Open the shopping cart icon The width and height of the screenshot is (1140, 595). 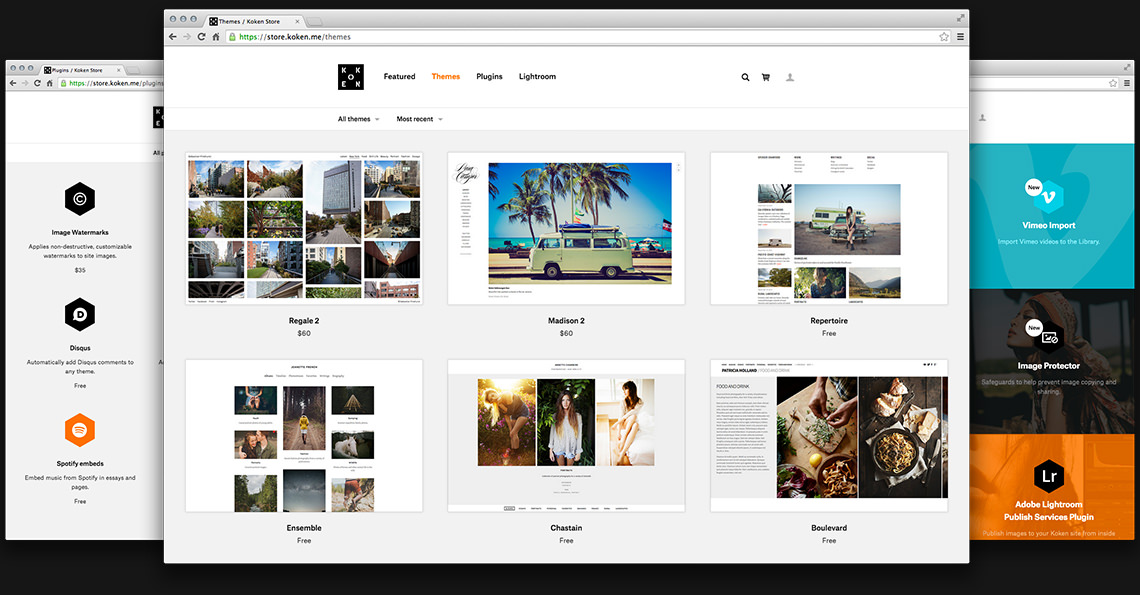tap(766, 77)
